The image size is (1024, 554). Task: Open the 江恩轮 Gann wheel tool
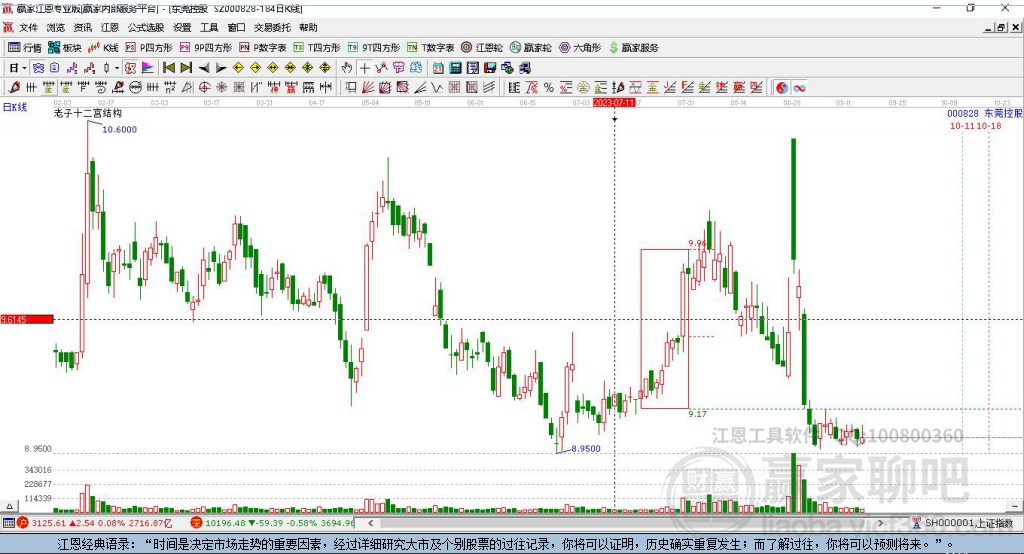pos(482,48)
